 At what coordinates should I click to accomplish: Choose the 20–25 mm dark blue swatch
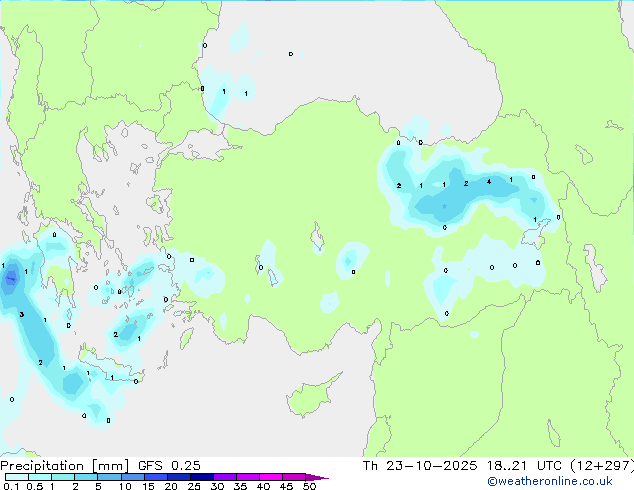179,477
